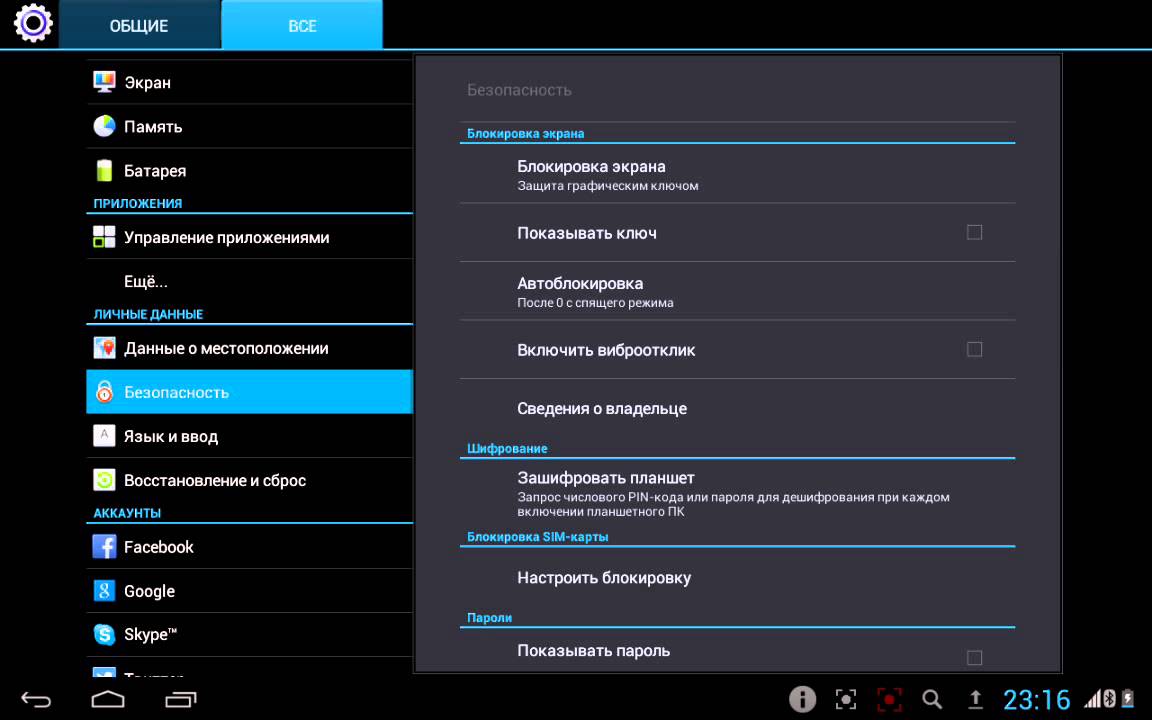Tap the Восстановление и сброс icon

[104, 480]
